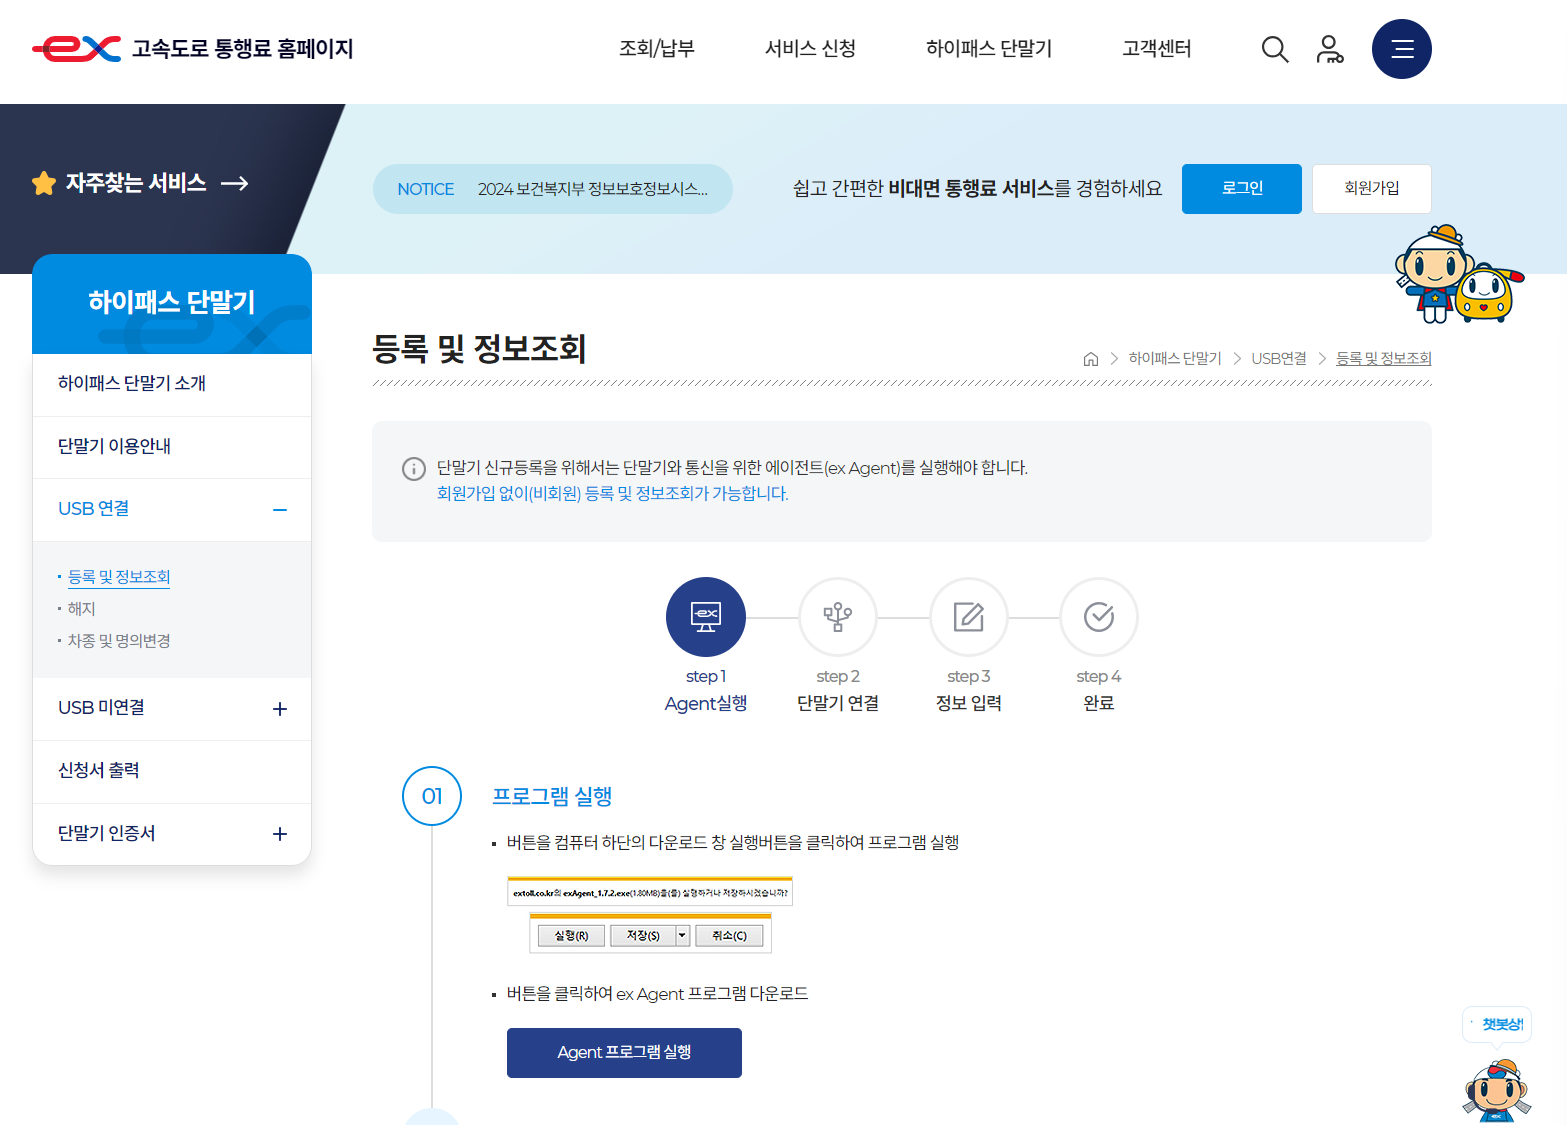
Task: Select 신청서 출력 in the sidebar
Action: pos(172,771)
